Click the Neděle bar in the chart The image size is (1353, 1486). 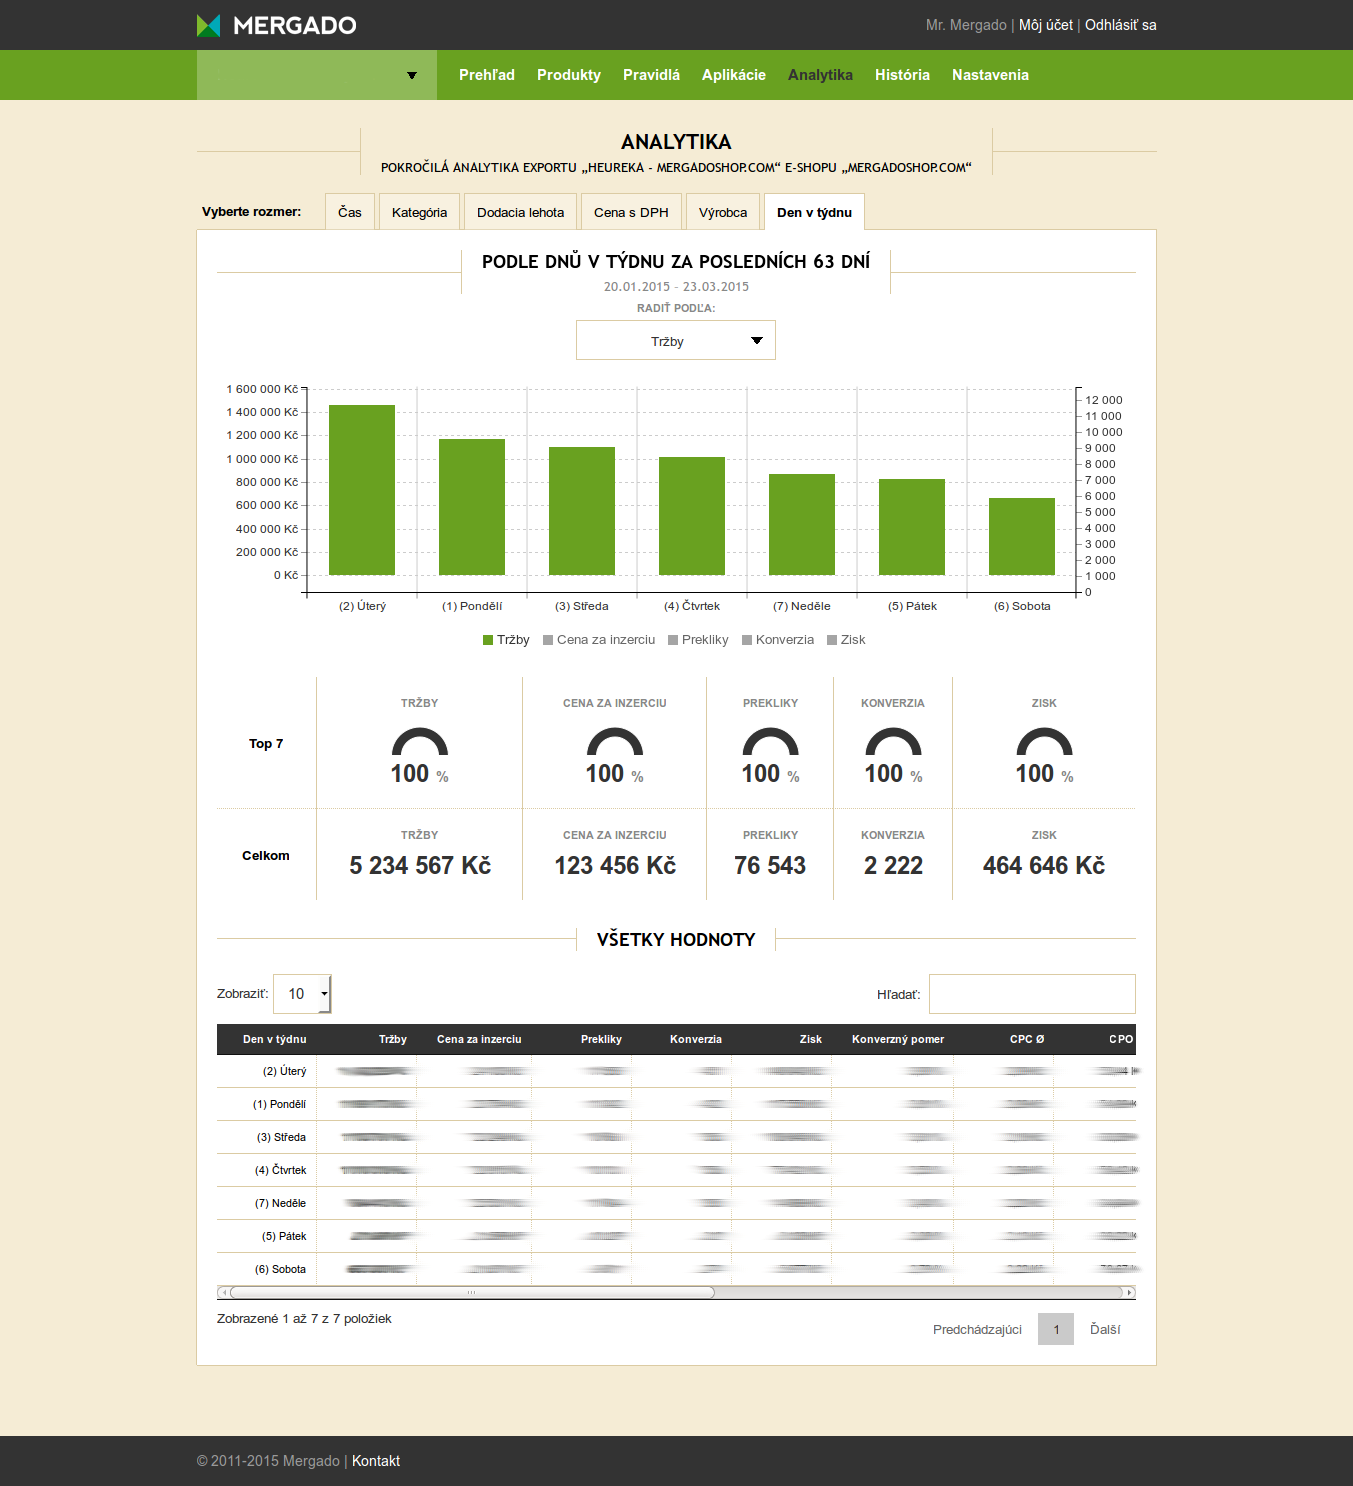[802, 524]
